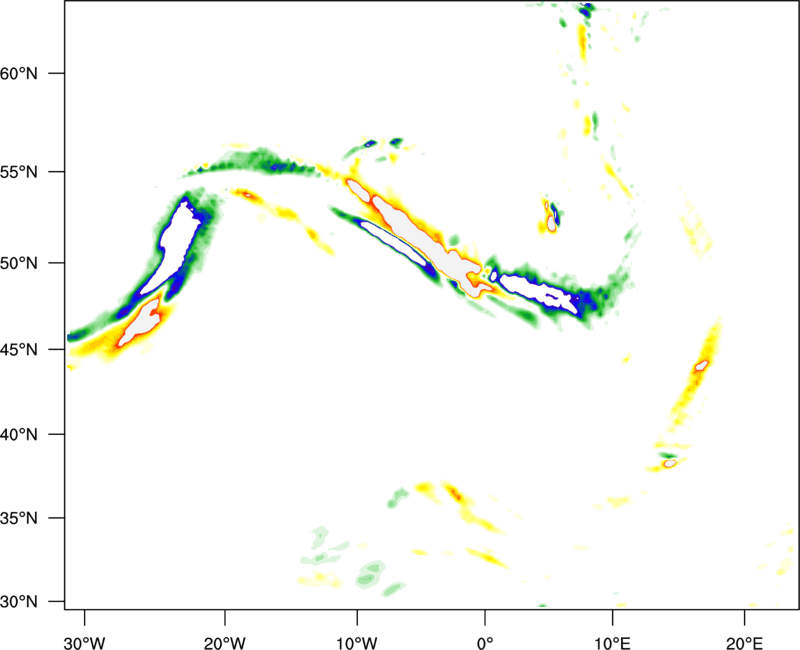This screenshot has width=800, height=650.
Task: Click the 40°N latitude label
Action: click(x=19, y=435)
